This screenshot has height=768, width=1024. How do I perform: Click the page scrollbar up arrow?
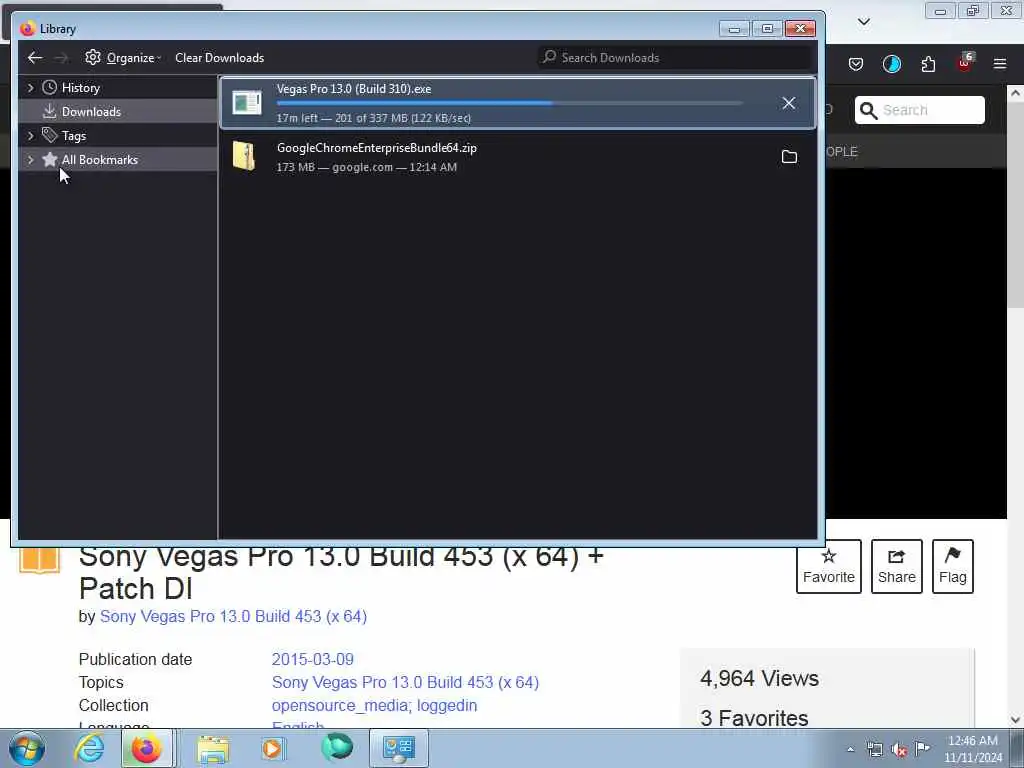[1016, 93]
